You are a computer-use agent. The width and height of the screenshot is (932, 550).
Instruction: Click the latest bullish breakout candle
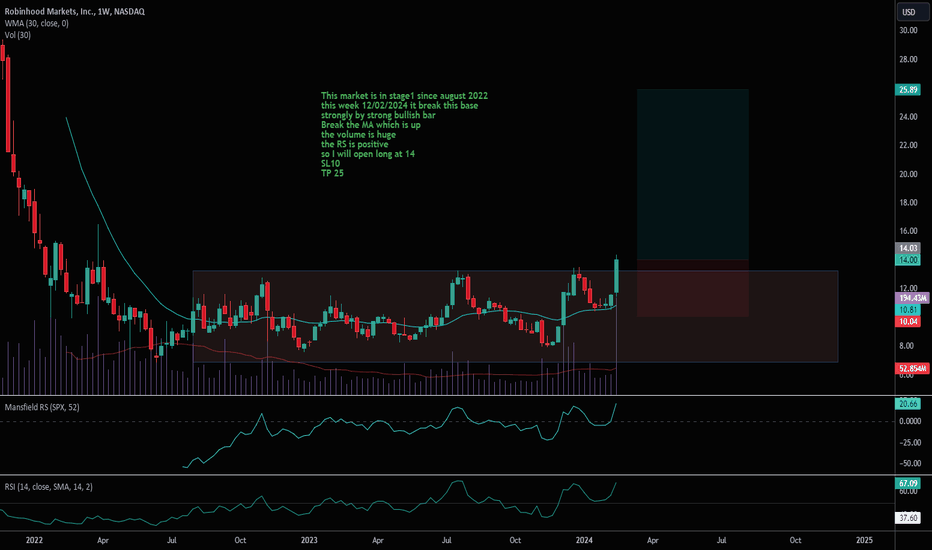(617, 275)
